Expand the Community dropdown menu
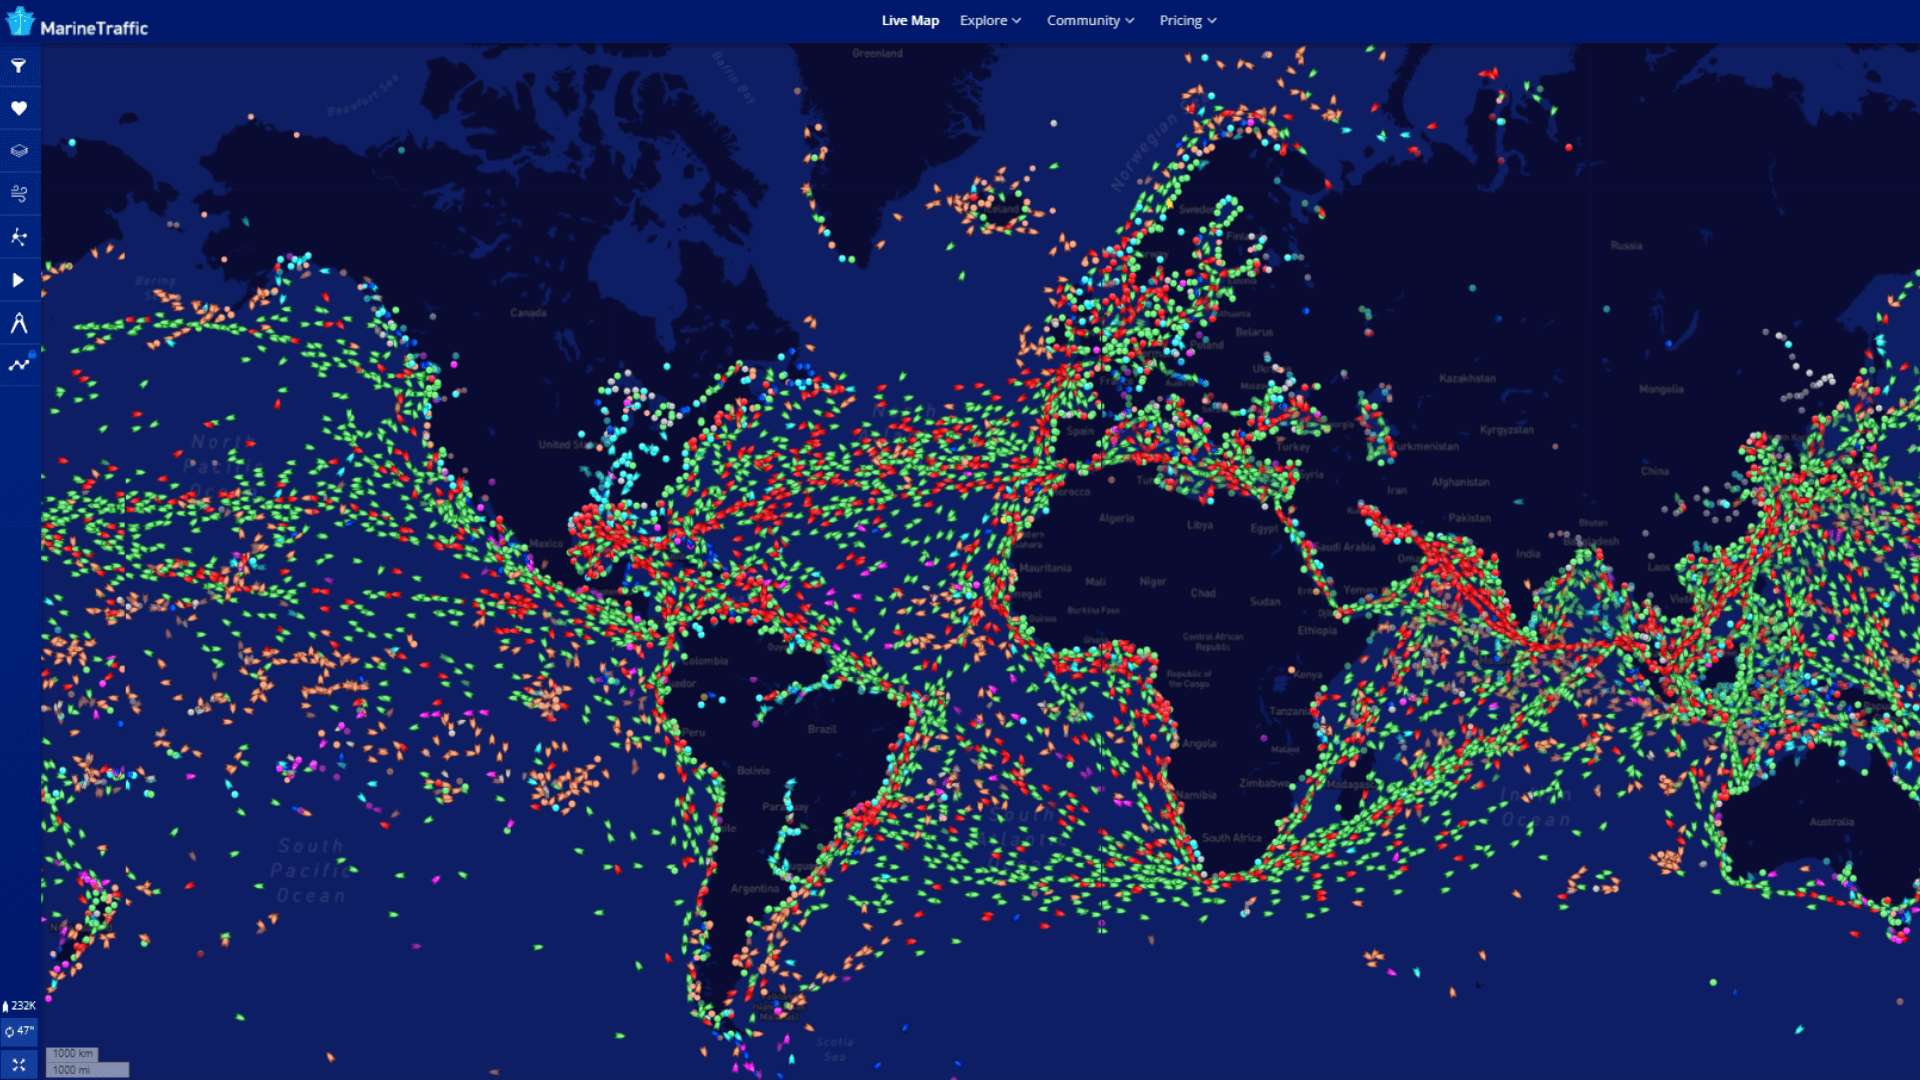The width and height of the screenshot is (1920, 1080). pyautogui.click(x=1089, y=20)
